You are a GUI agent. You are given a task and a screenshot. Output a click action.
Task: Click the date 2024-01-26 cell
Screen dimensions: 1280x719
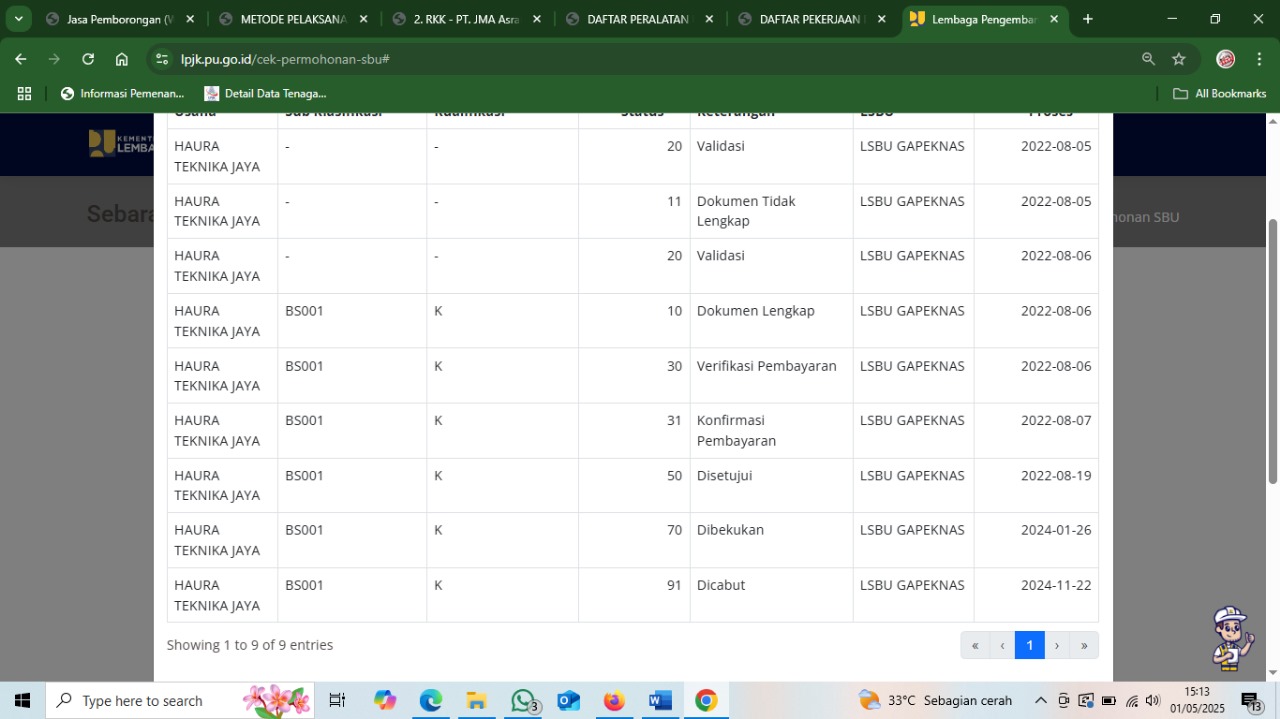coord(1036,540)
